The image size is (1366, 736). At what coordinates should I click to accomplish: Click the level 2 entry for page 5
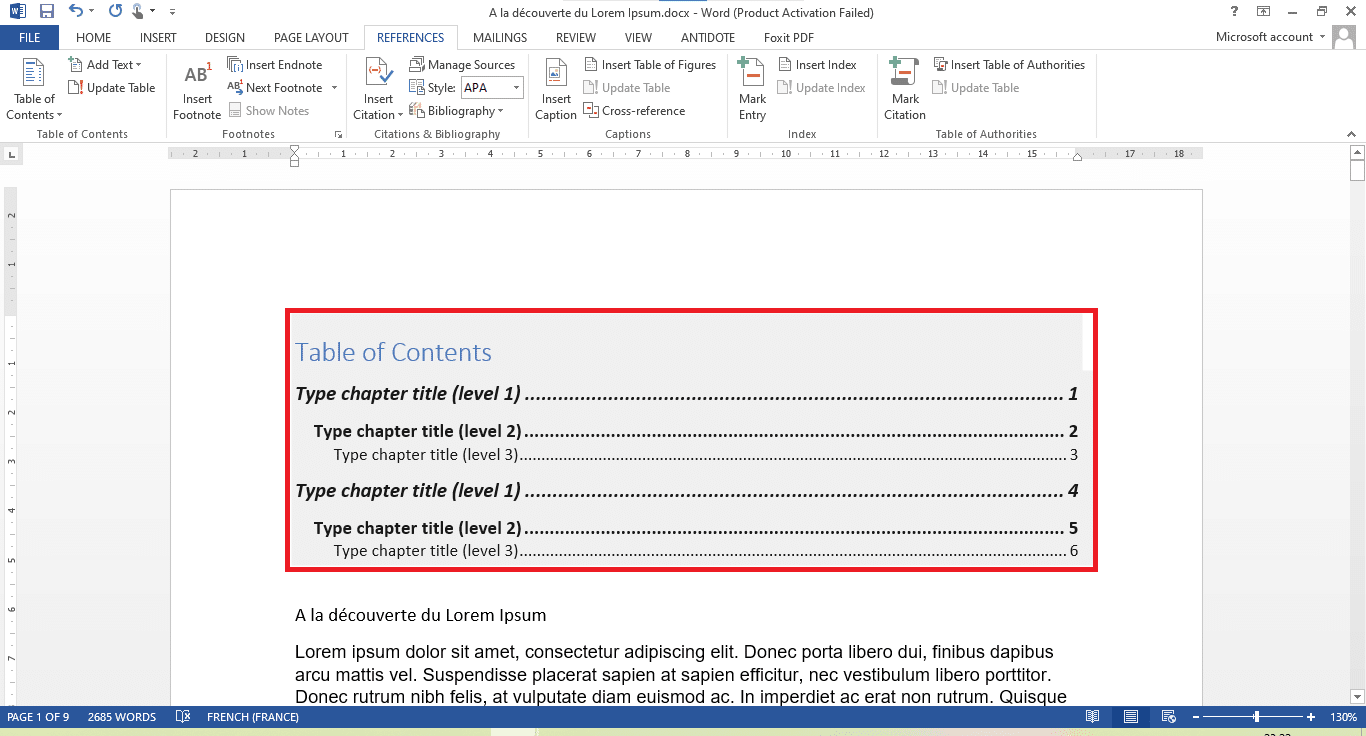click(696, 529)
